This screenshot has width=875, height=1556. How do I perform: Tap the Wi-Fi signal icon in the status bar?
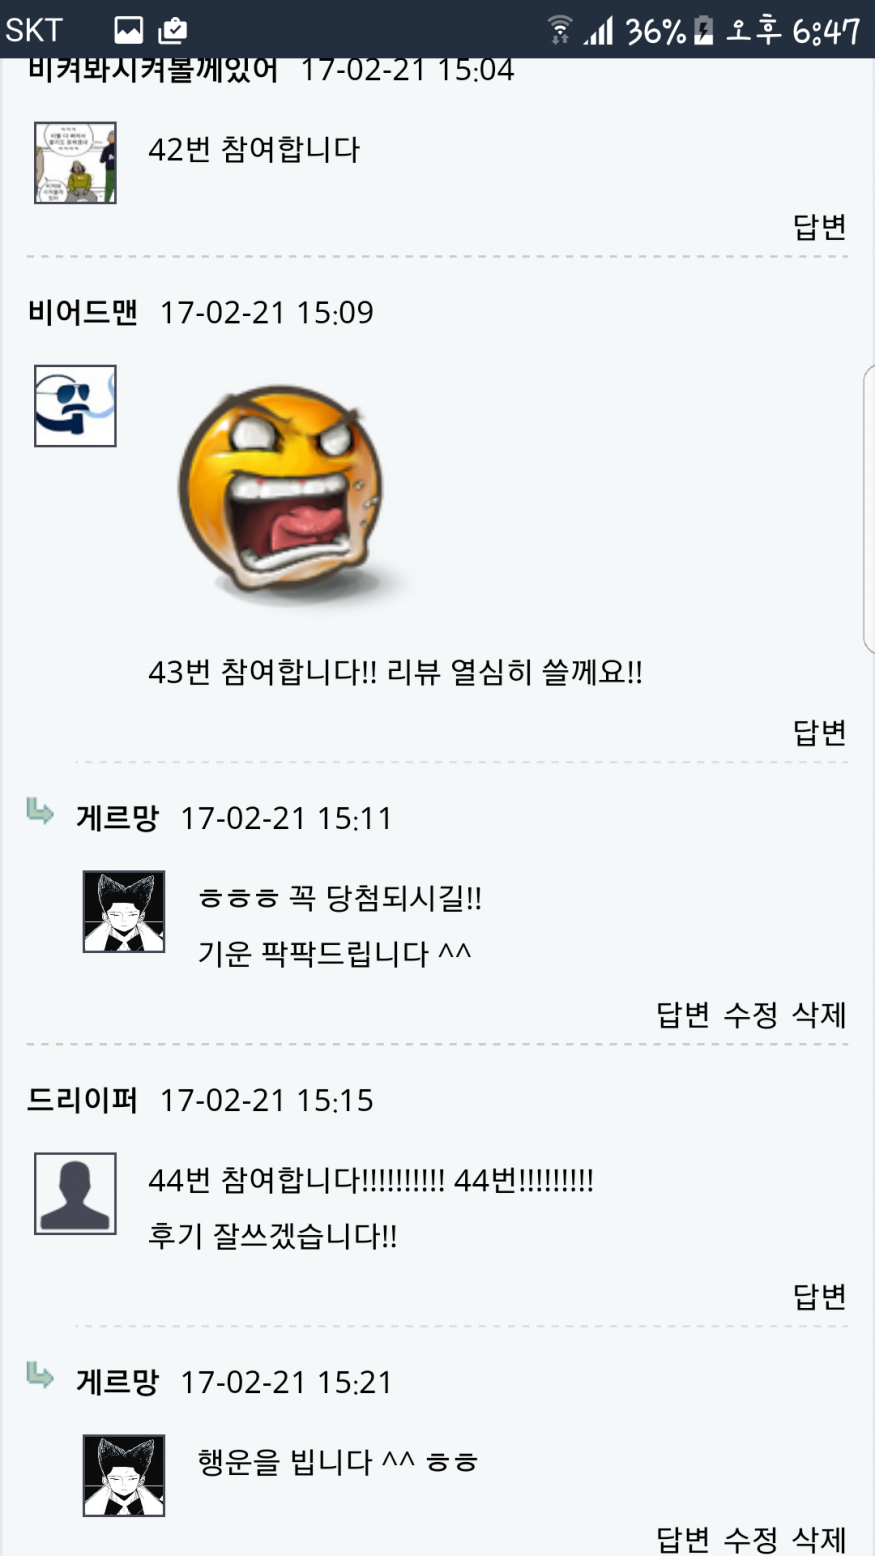[560, 29]
